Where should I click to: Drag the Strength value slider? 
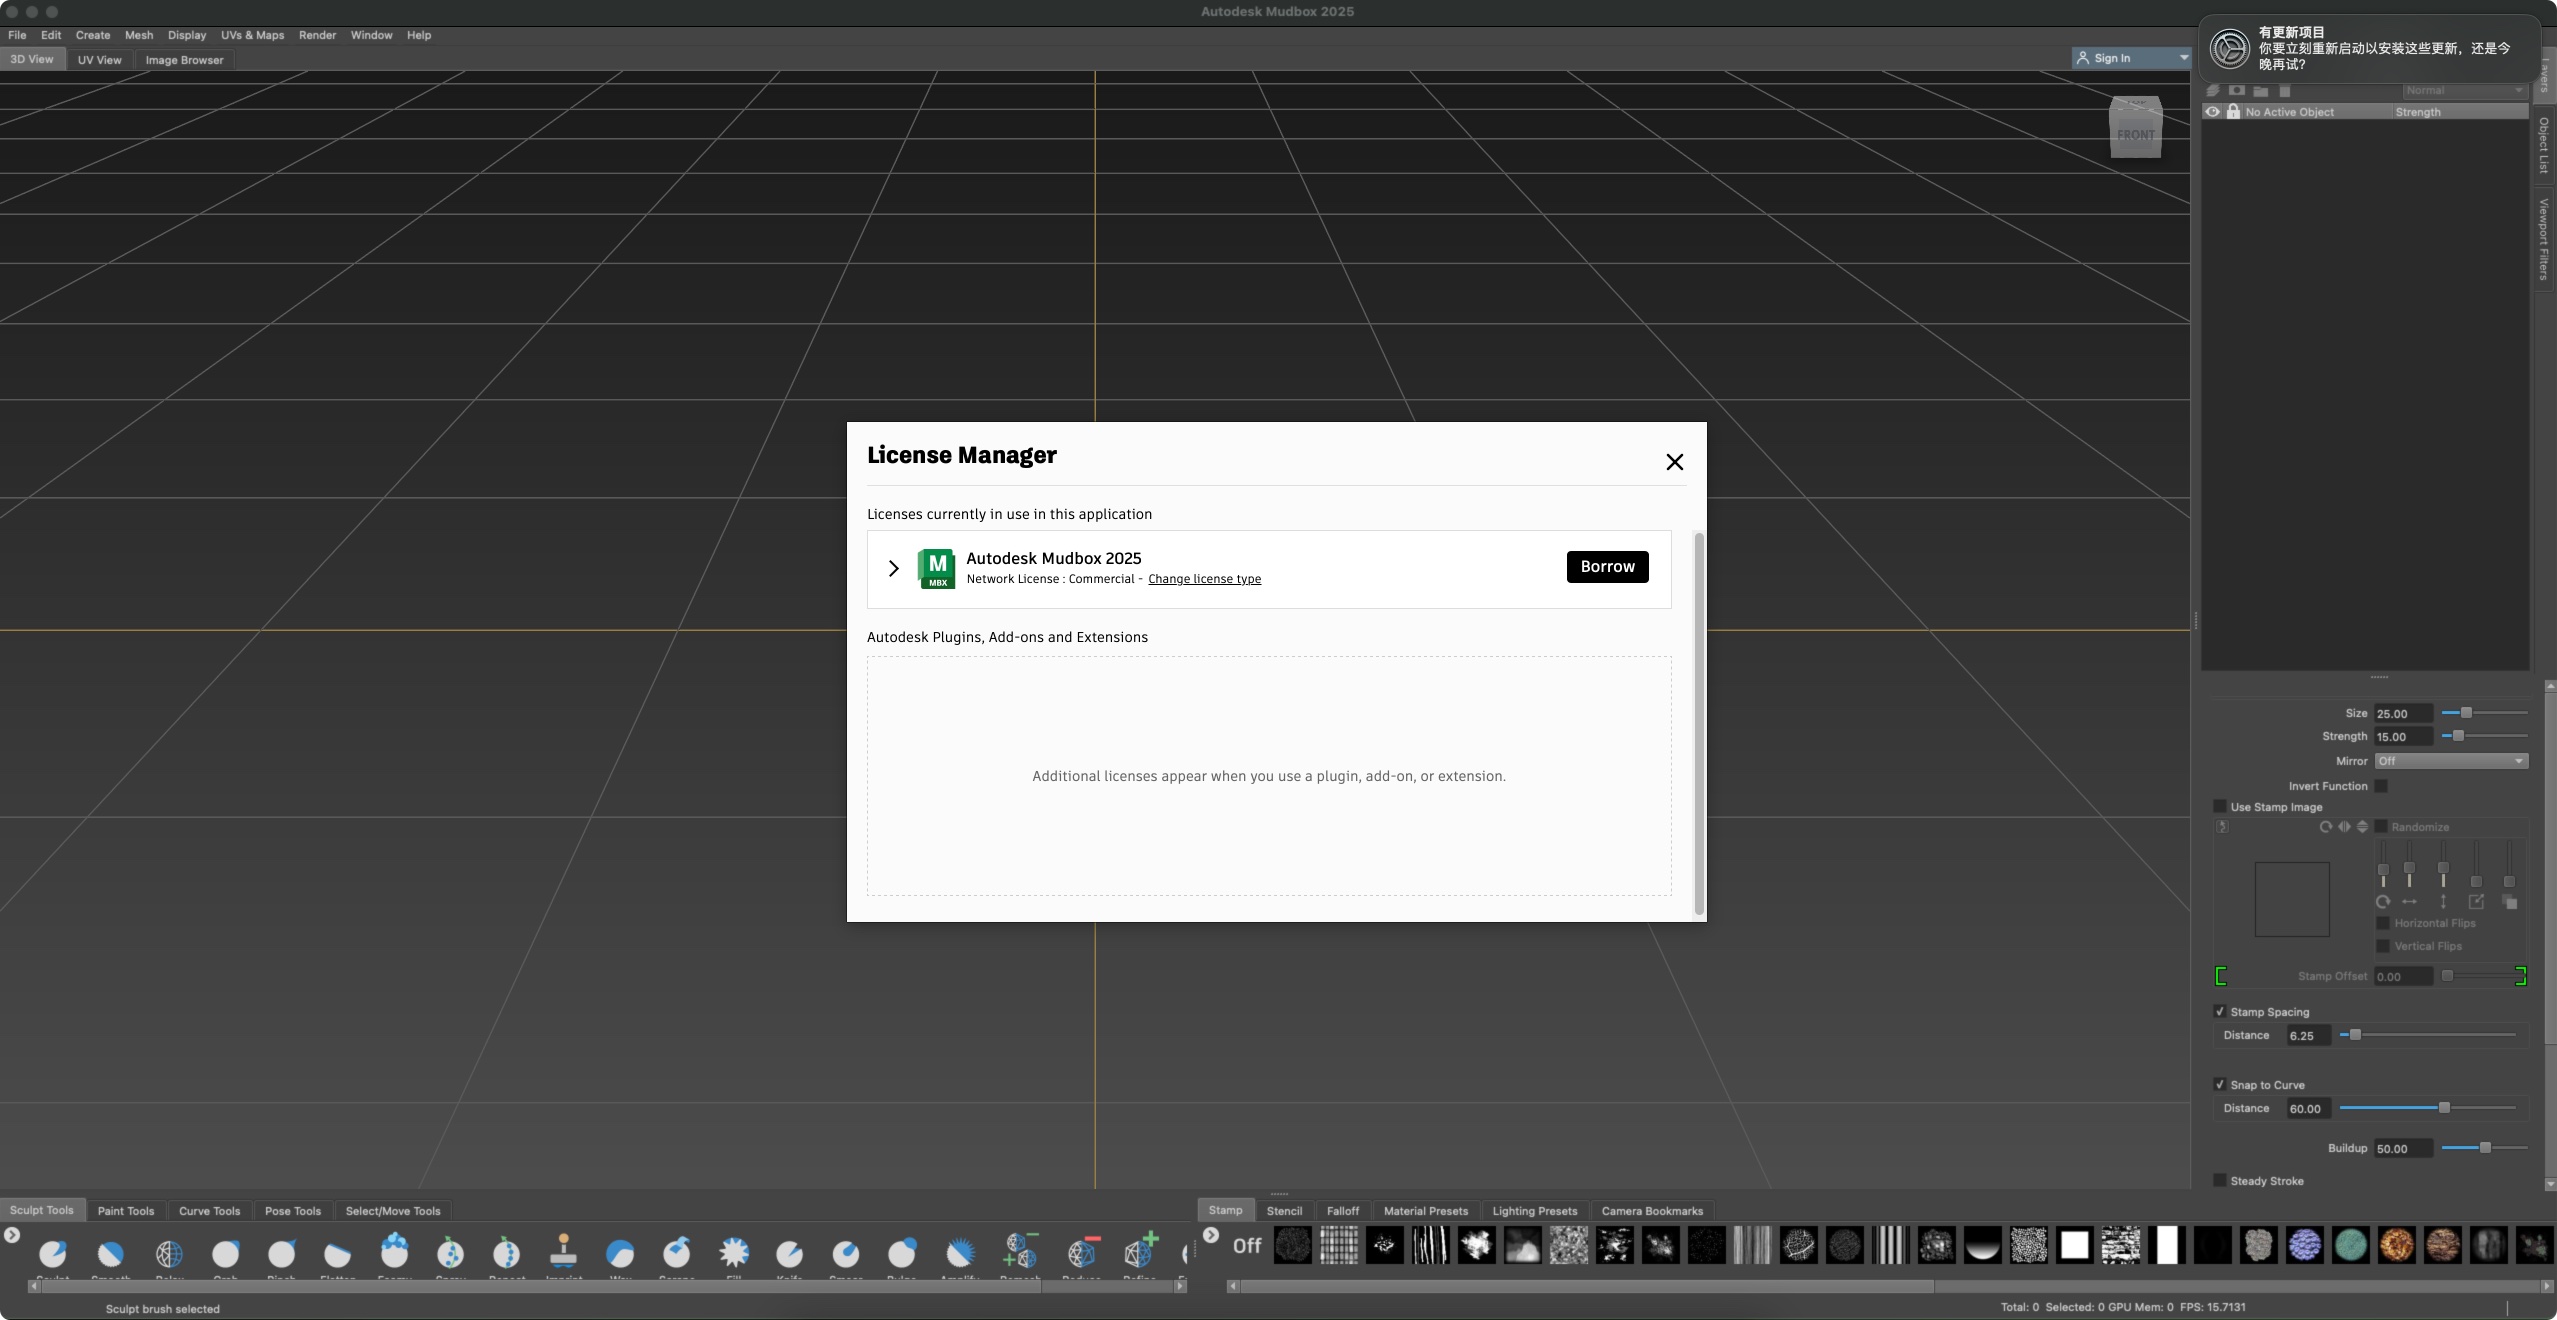[2456, 736]
